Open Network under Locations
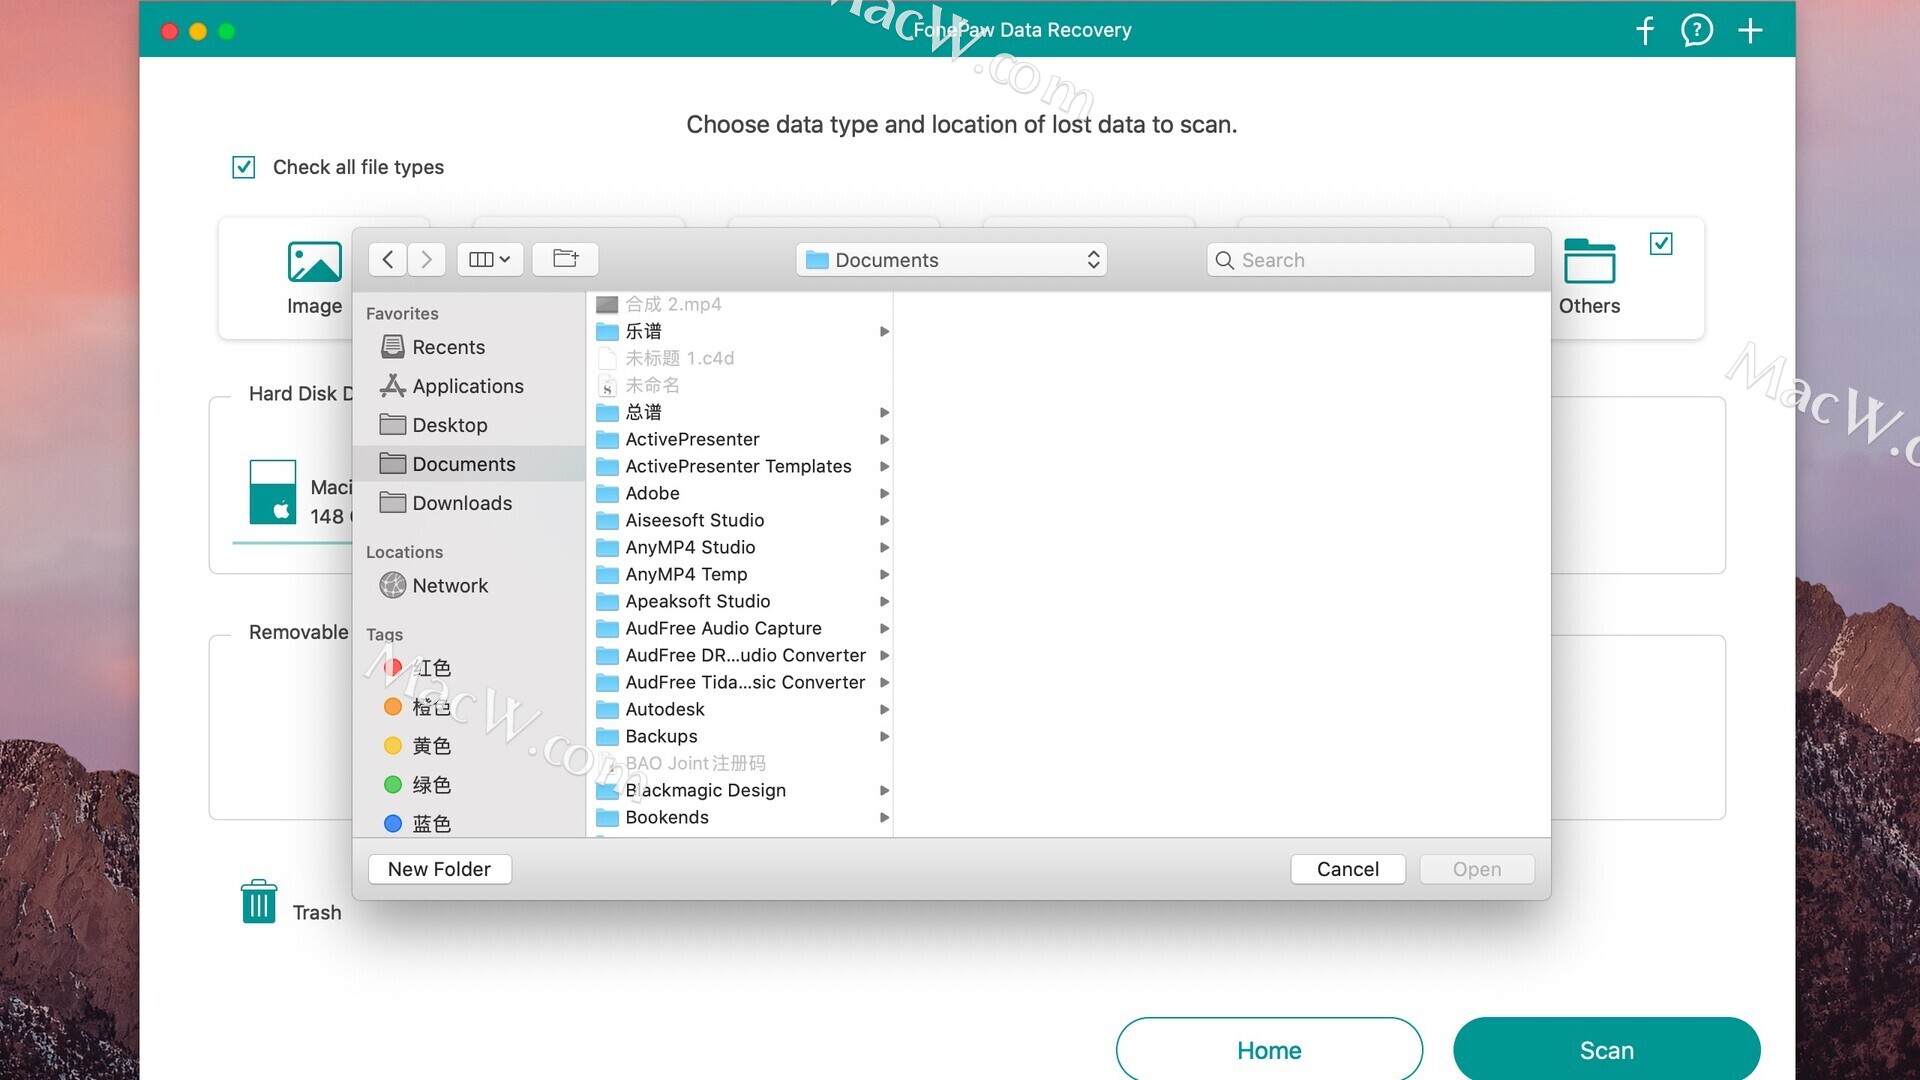The image size is (1920, 1080). click(470, 586)
